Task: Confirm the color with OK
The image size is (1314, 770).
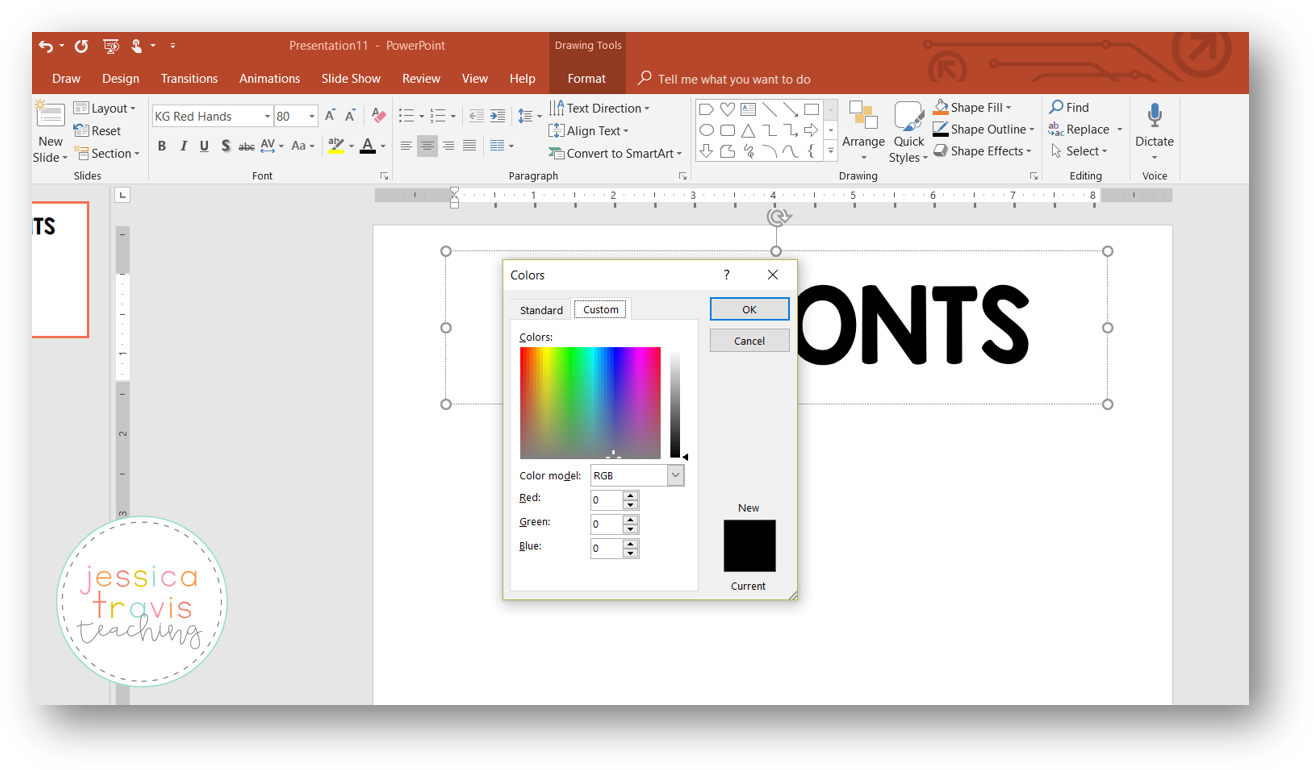Action: click(749, 309)
